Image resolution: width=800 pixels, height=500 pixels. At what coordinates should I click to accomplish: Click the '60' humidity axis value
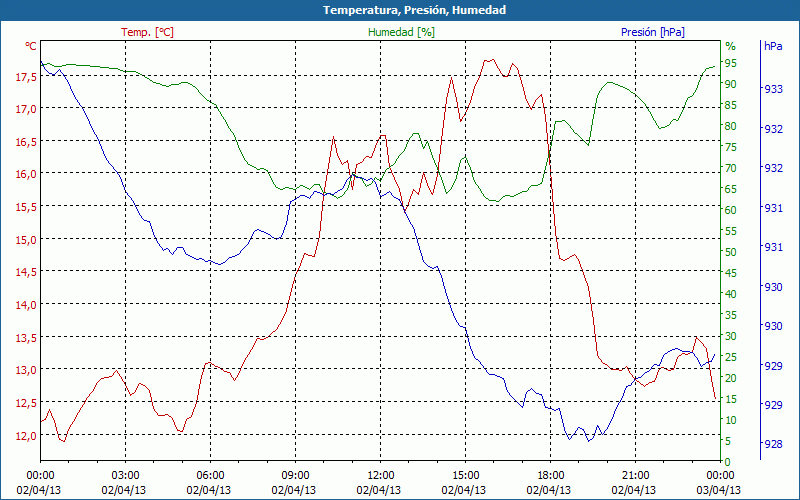point(730,210)
